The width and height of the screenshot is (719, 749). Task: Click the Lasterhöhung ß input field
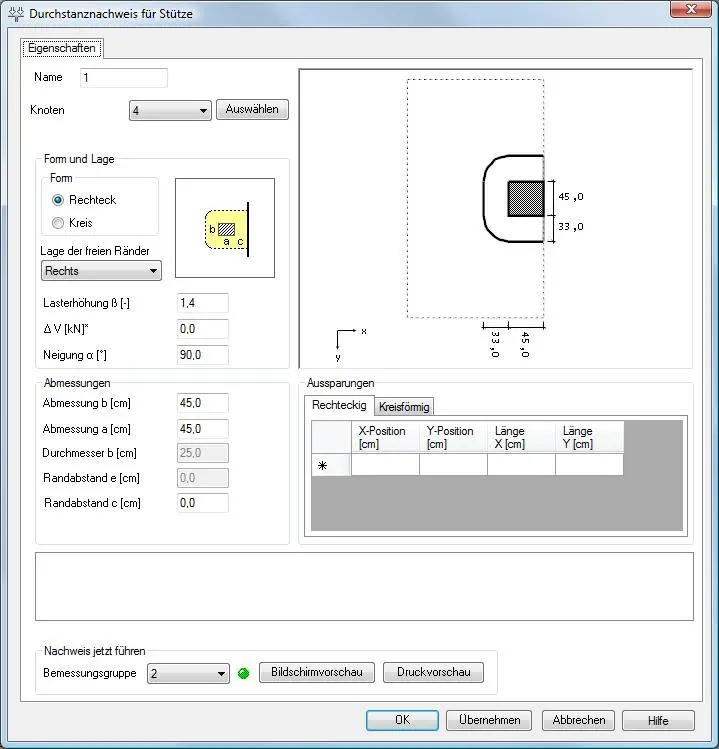pos(203,303)
